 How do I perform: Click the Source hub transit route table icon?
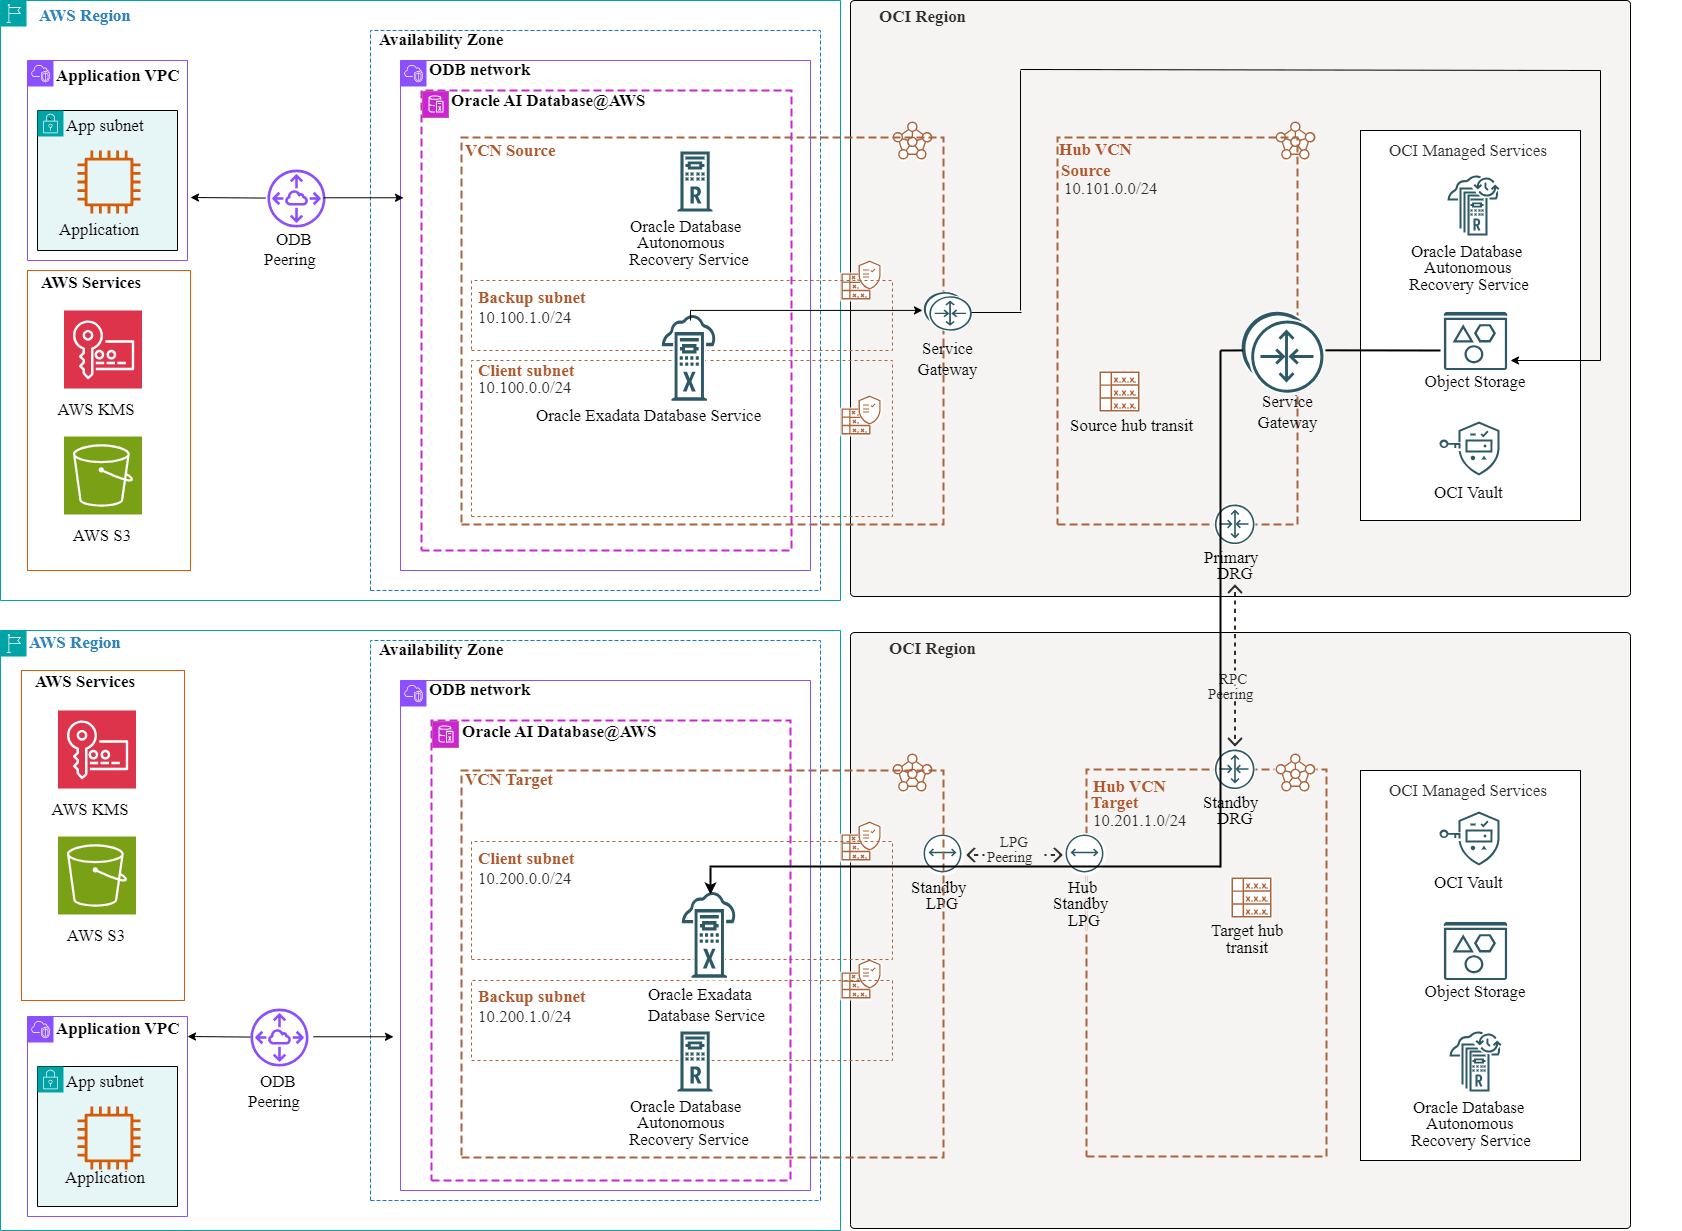pos(1119,392)
